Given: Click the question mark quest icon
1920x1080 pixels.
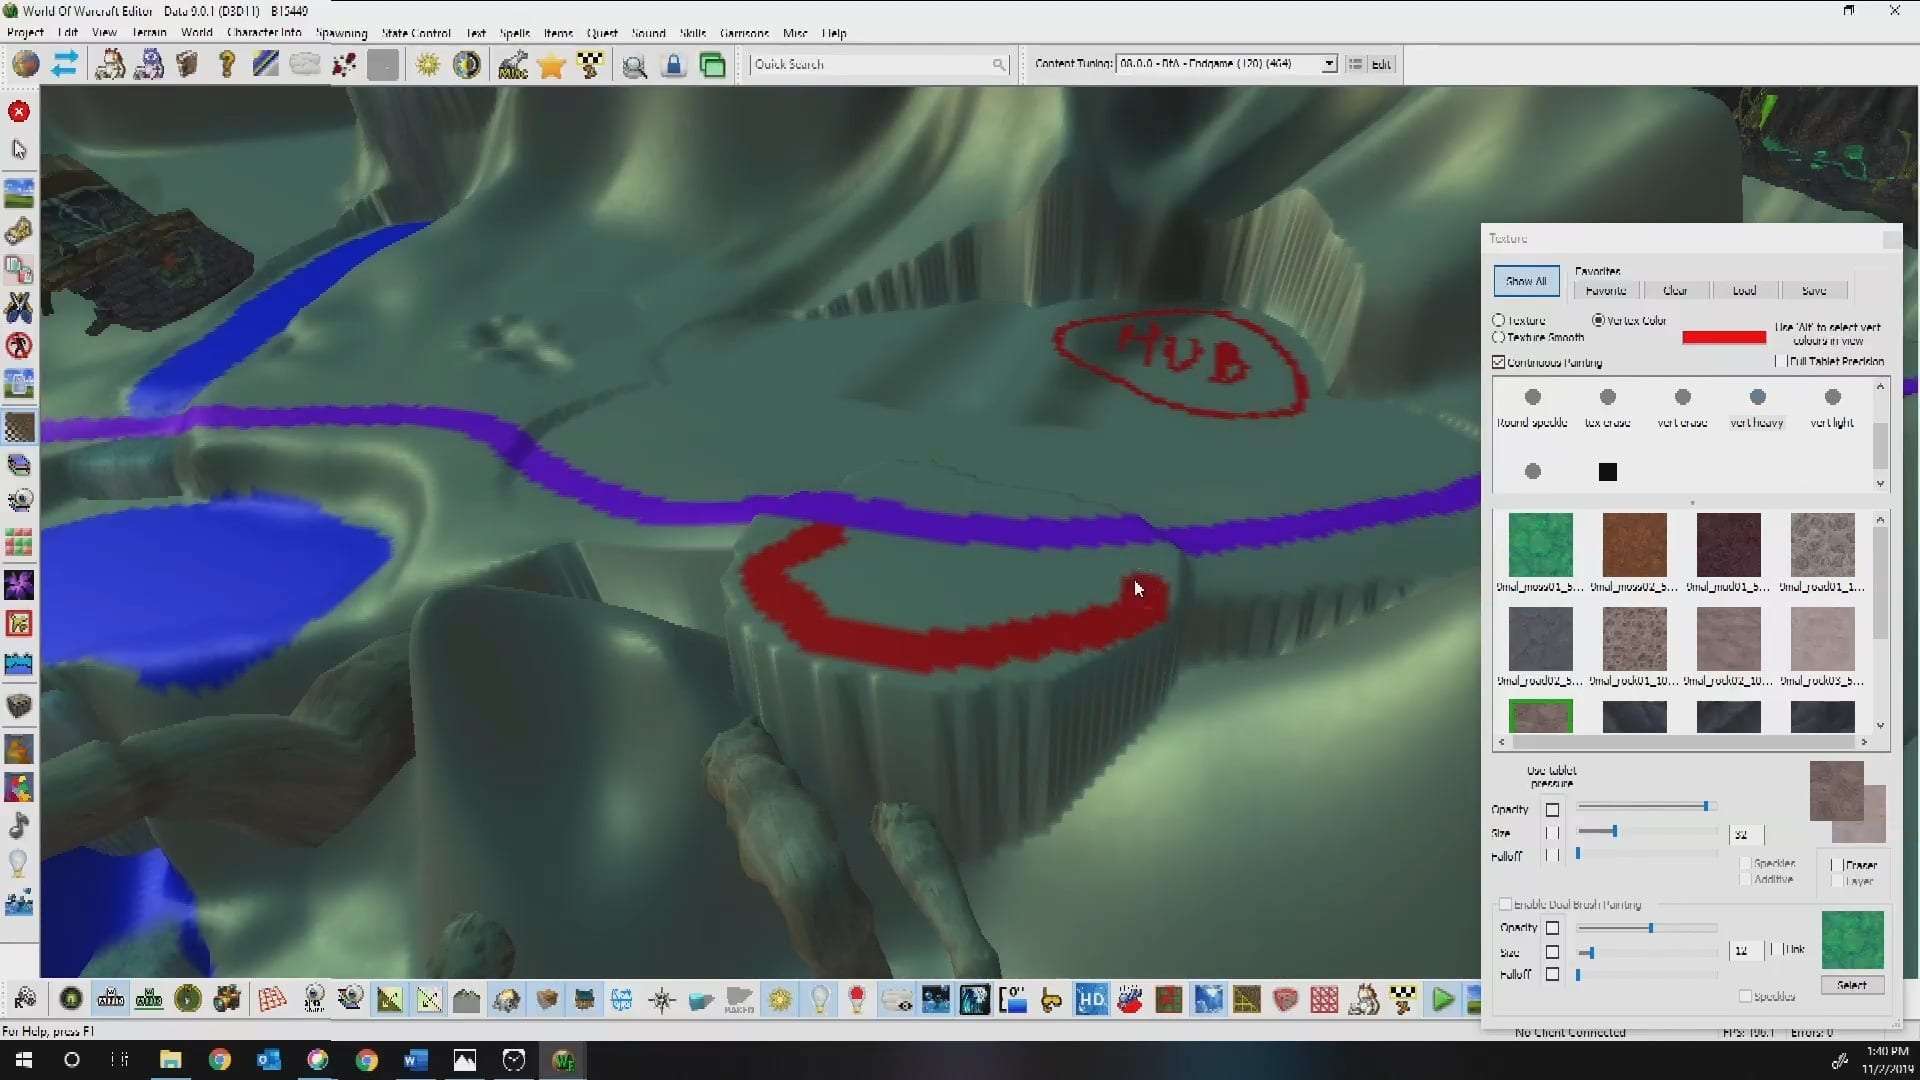Looking at the screenshot, I should 227,65.
